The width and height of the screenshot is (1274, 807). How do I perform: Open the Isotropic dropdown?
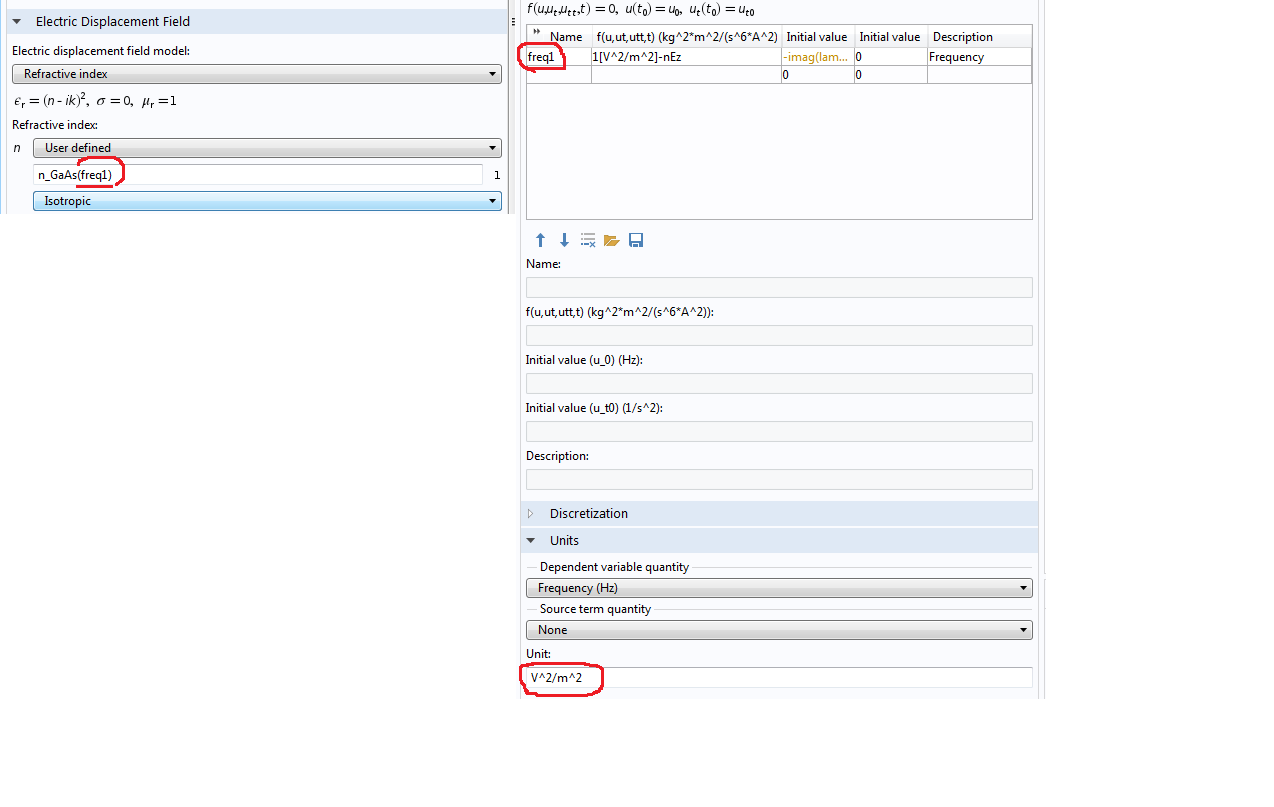click(266, 201)
